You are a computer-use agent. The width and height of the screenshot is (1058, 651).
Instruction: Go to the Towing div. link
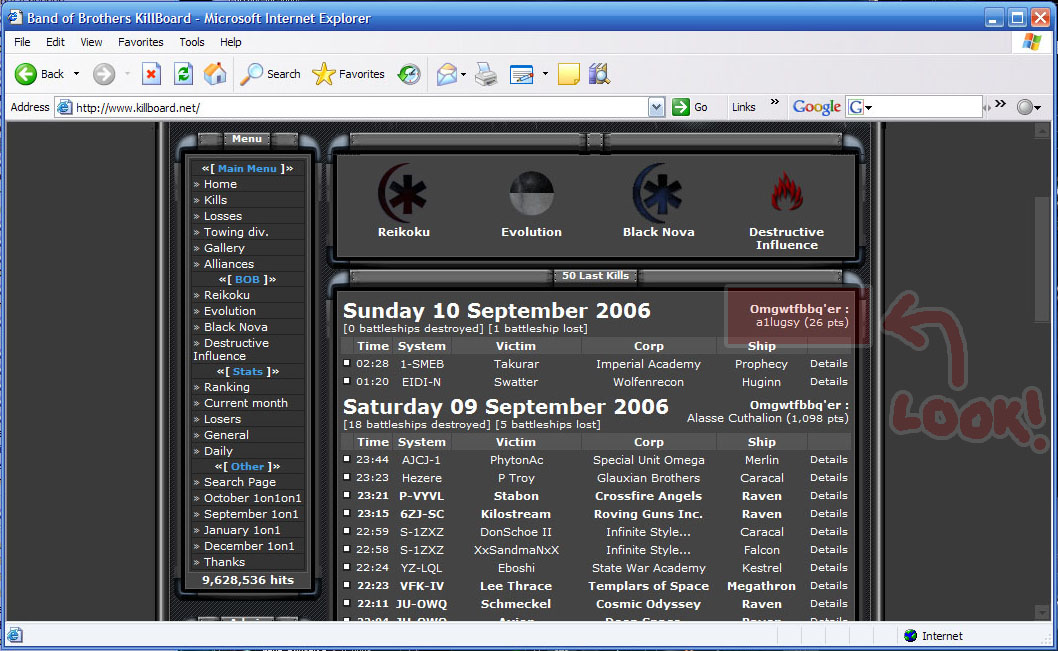236,232
